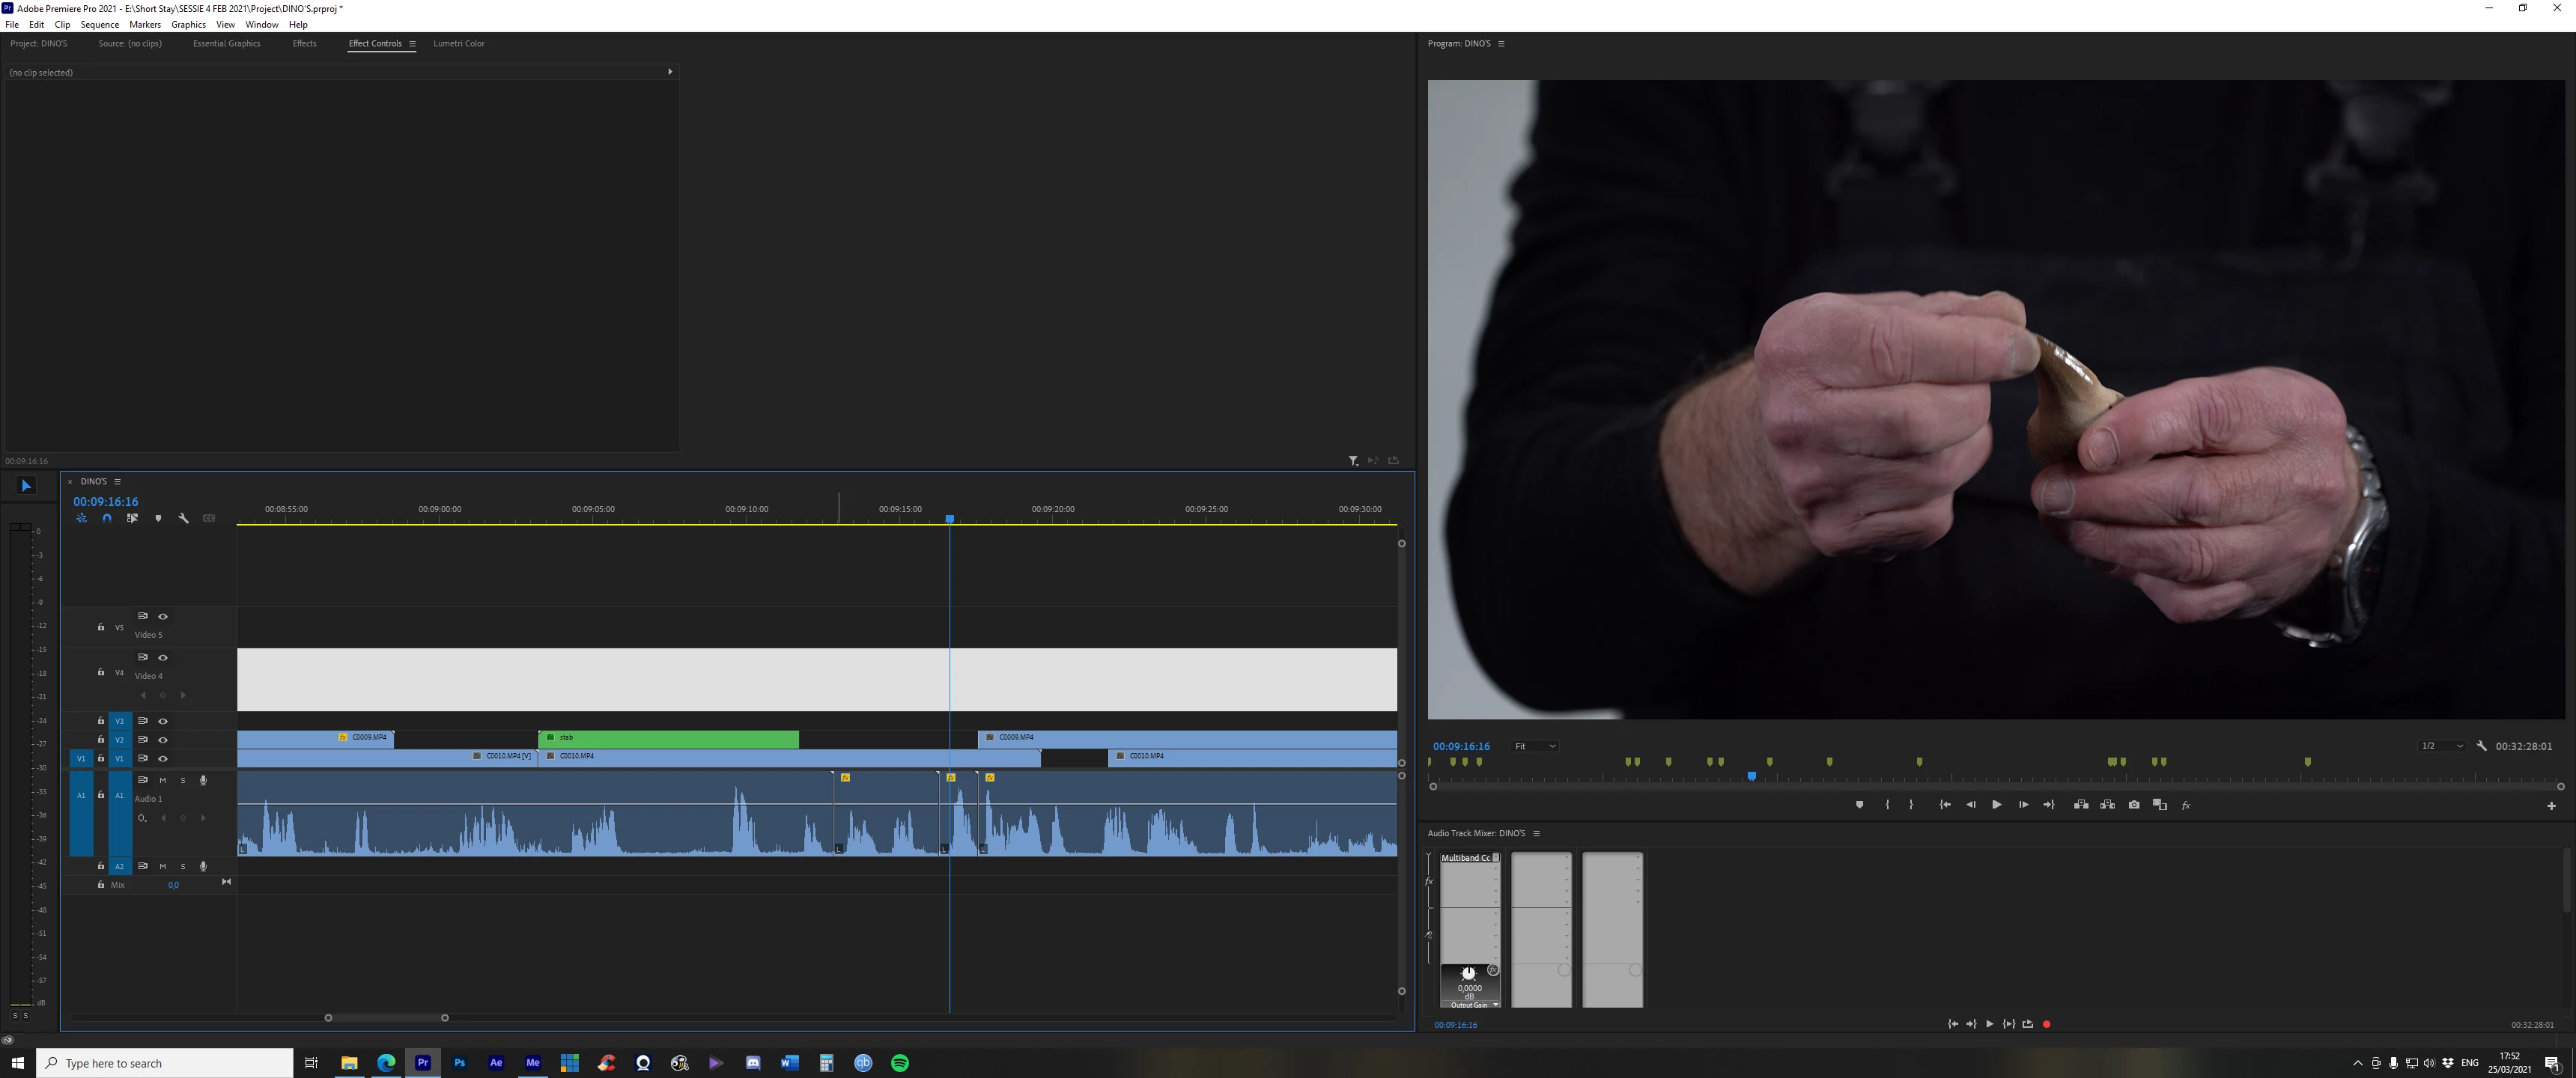Click the Add Marker icon in timeline toolbar
This screenshot has height=1078, width=2576.
pyautogui.click(x=158, y=518)
